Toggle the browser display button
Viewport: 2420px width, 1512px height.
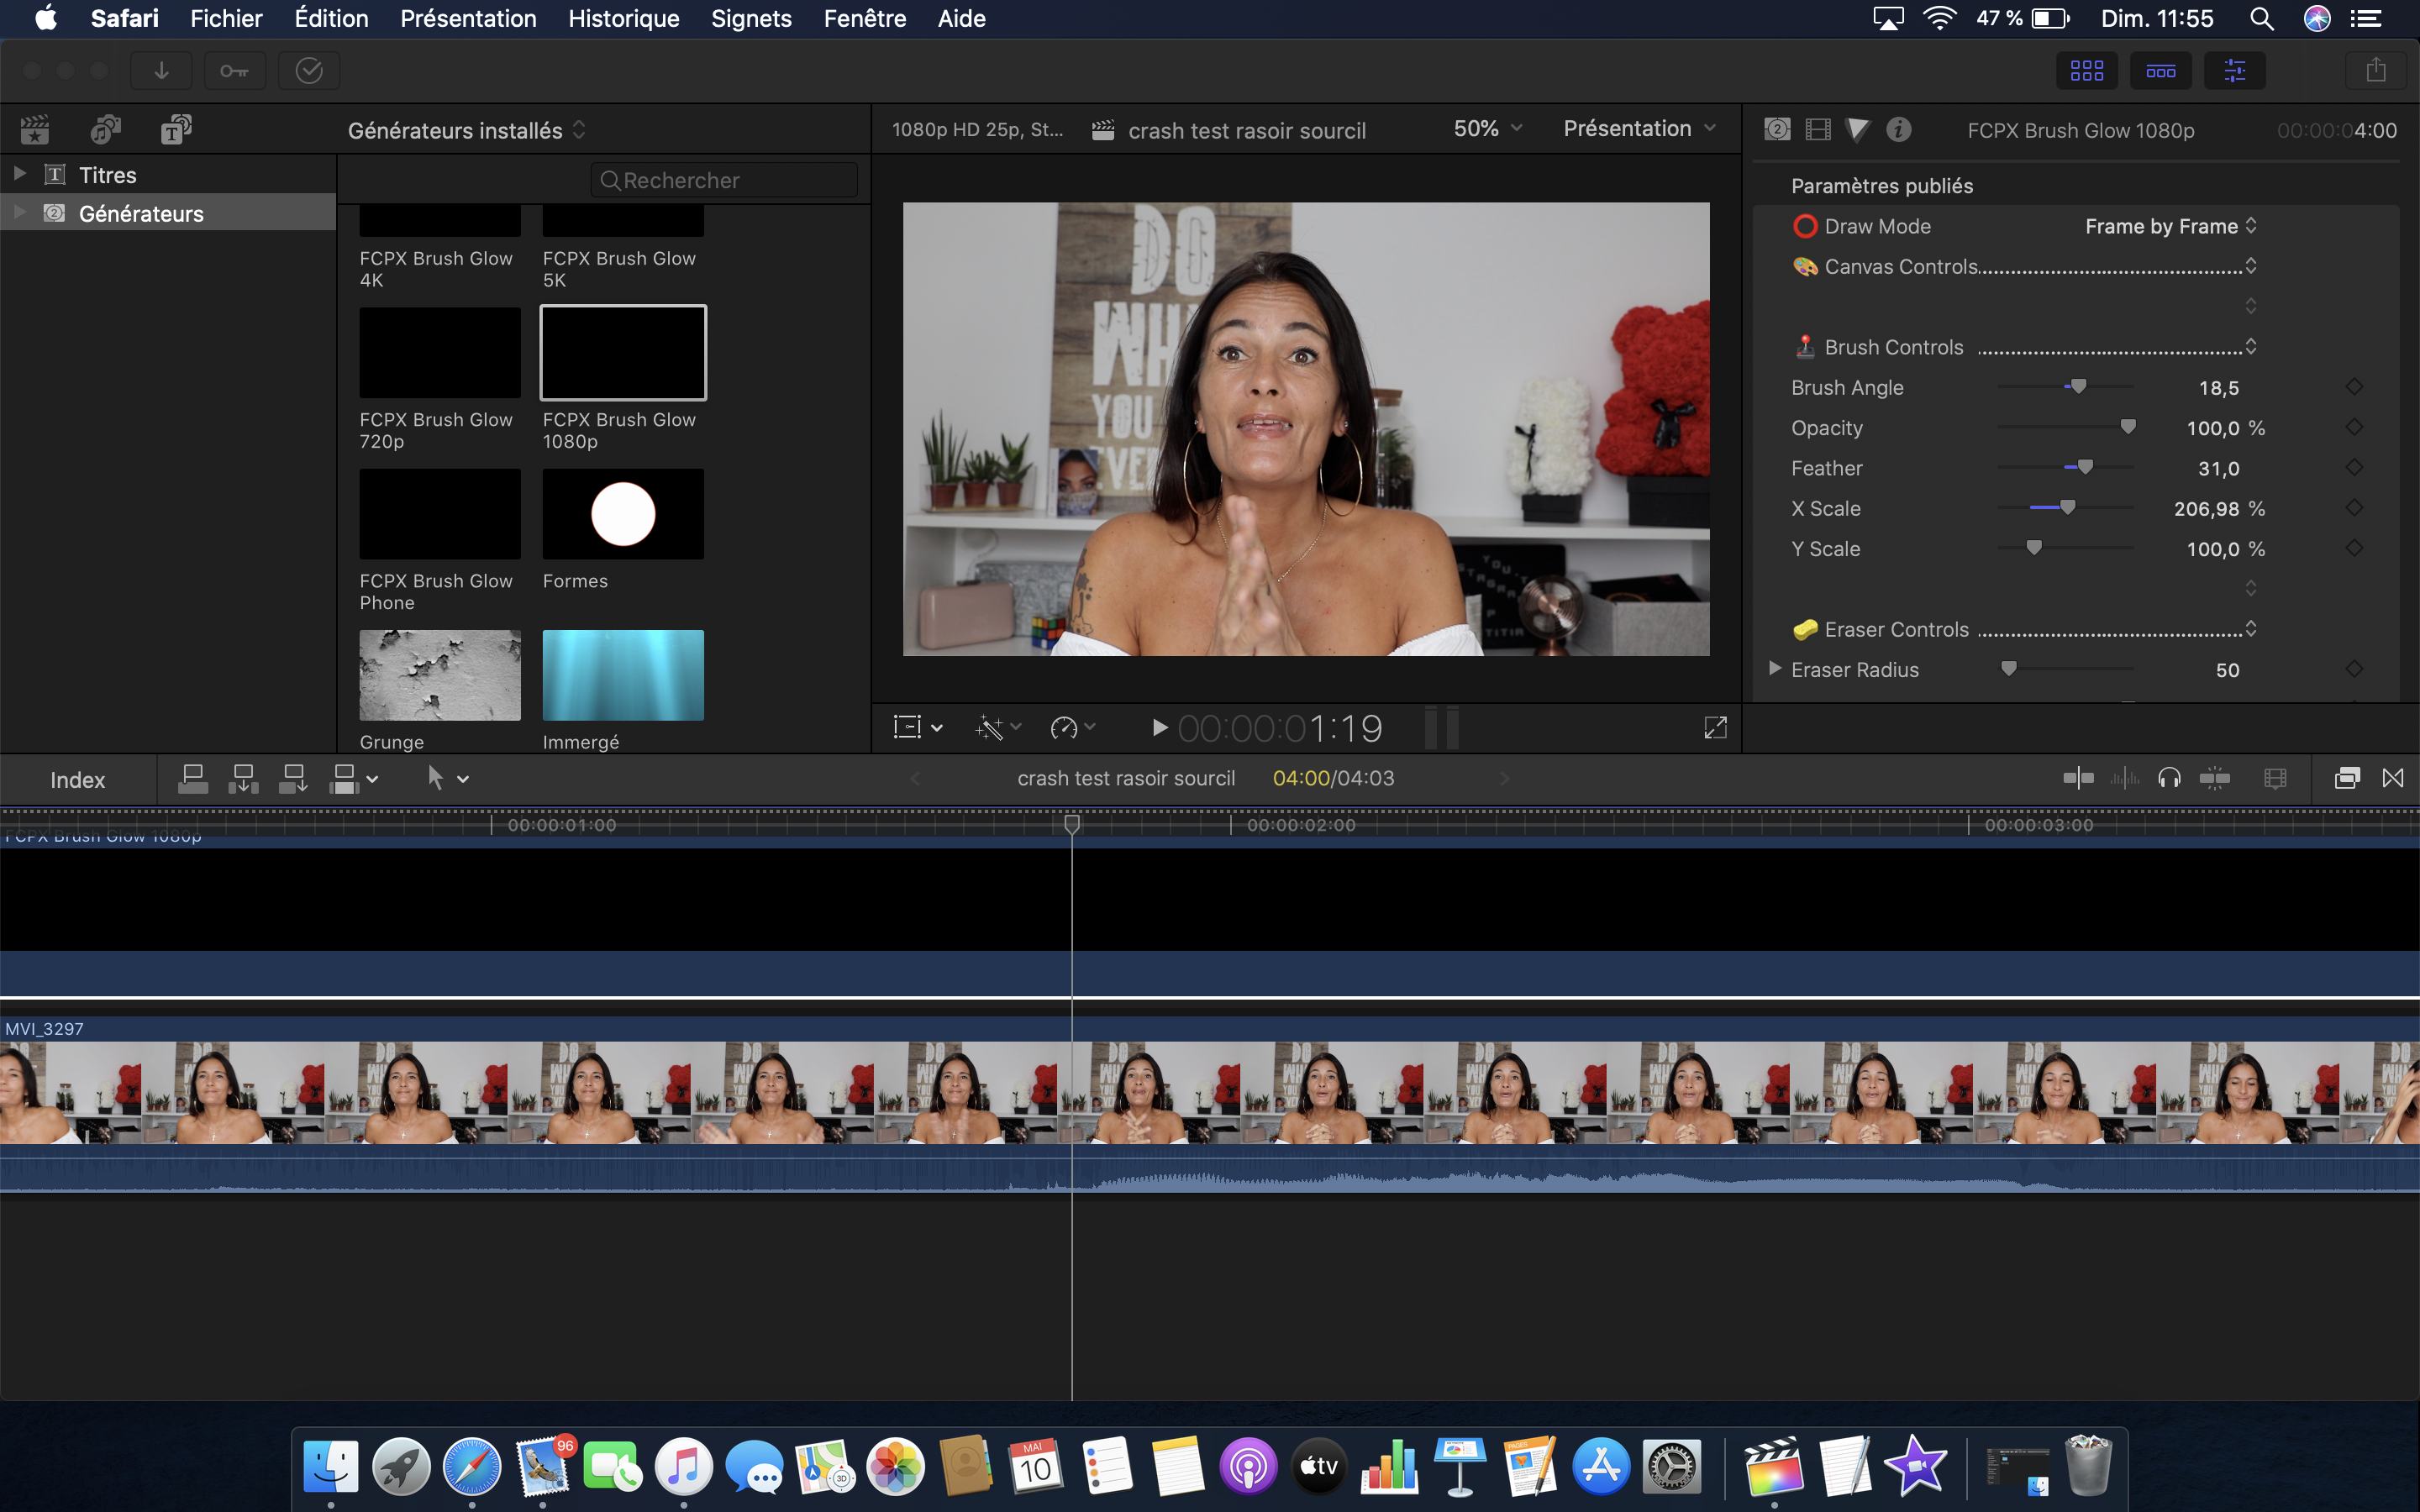click(x=2086, y=71)
